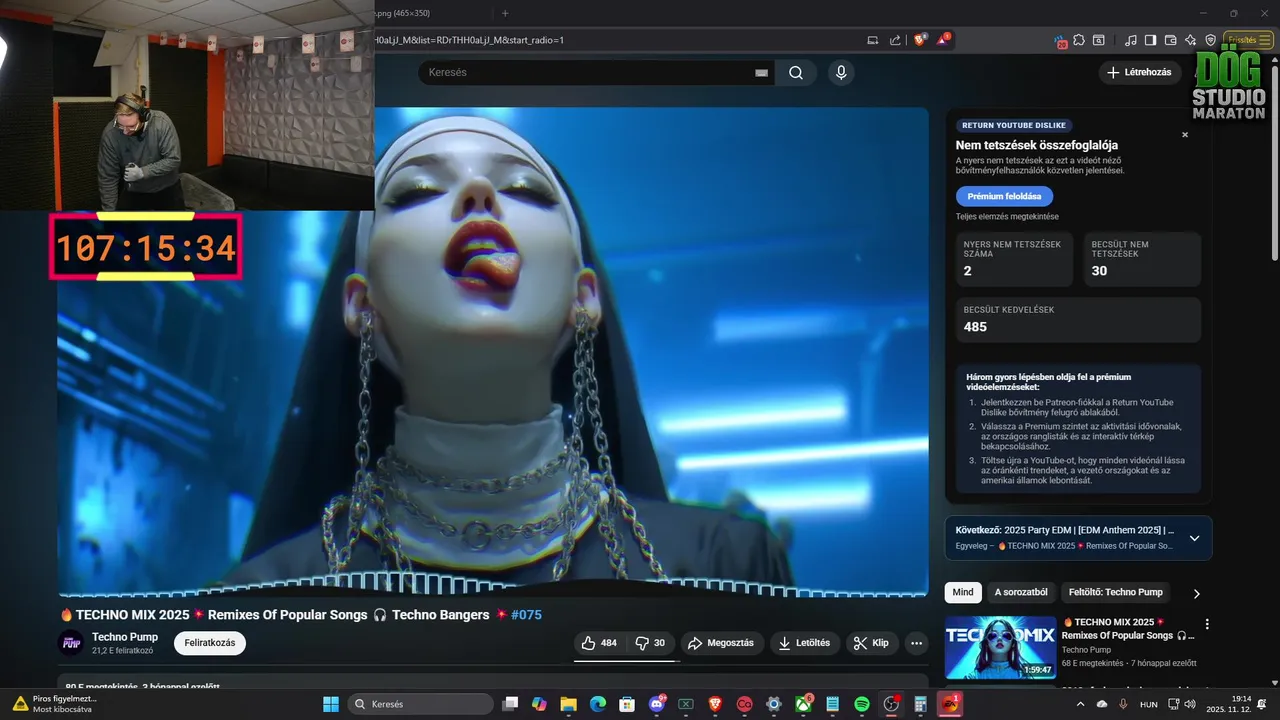Click the Létrehozás create button
This screenshot has width=1280, height=720.
[1140, 72]
